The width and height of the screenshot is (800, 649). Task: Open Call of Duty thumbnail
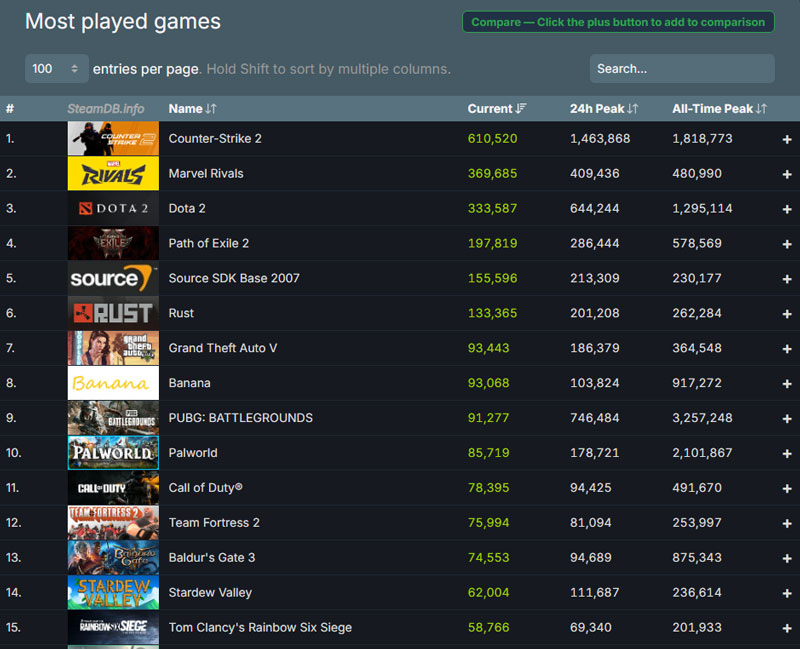113,488
